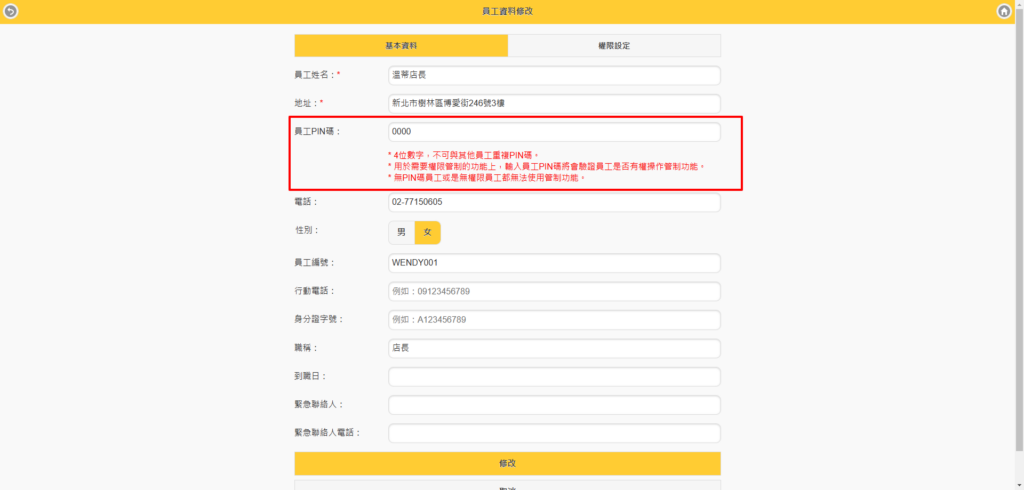Click the back arrow icon in header
The image size is (1024, 490).
tap(10, 11)
